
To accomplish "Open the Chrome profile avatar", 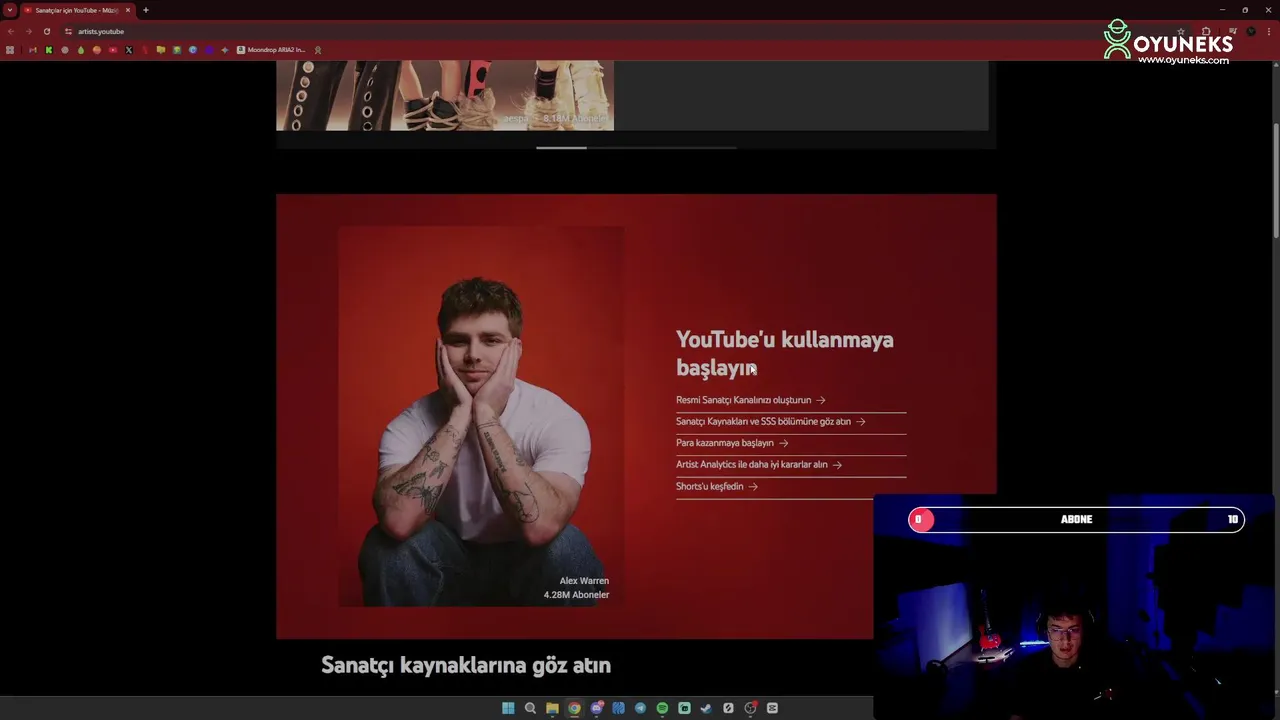I will (x=1251, y=31).
